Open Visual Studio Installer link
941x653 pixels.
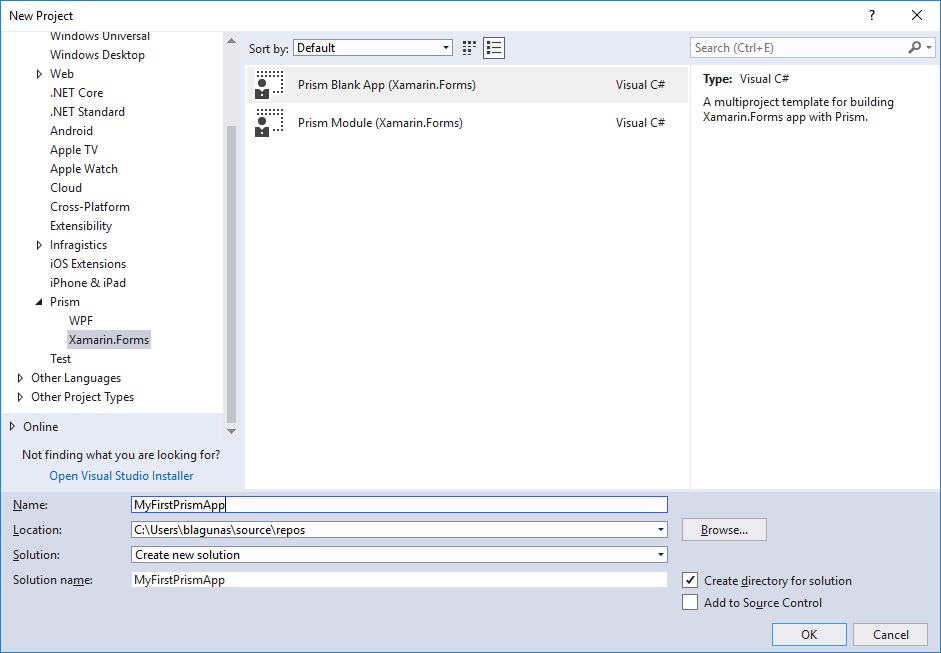(x=121, y=476)
